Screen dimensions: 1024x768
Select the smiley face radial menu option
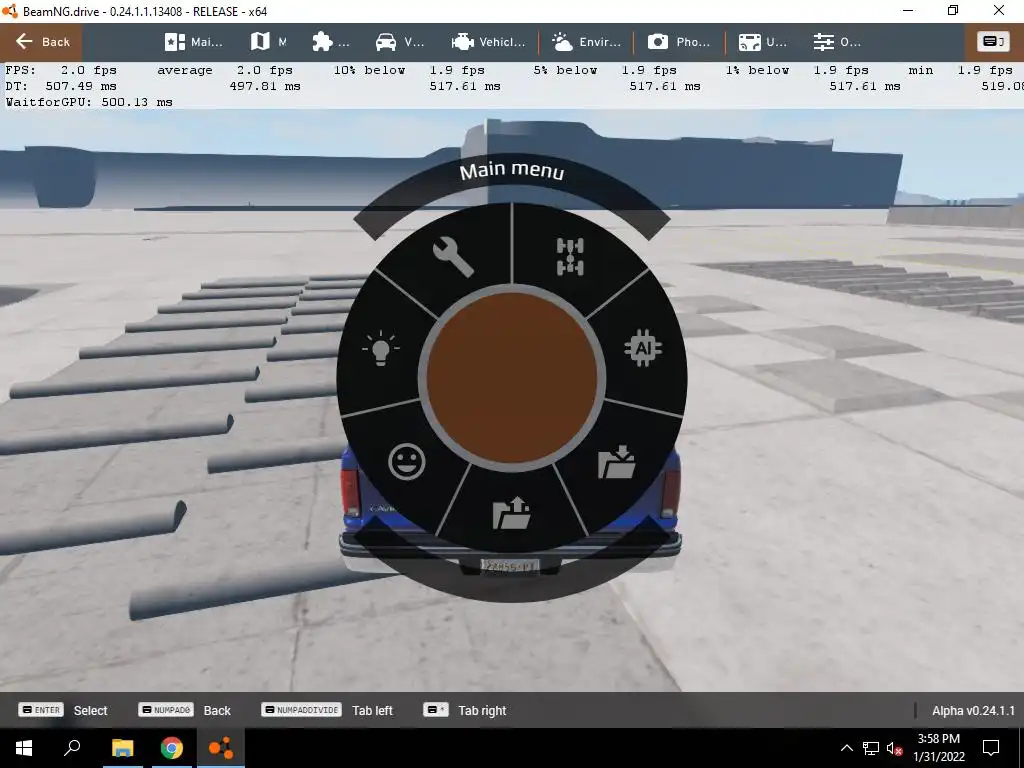tap(407, 462)
